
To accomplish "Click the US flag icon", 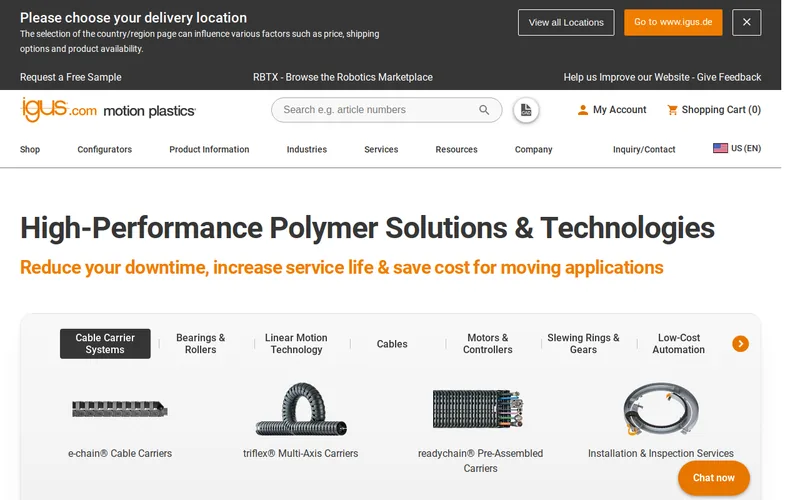I will pos(720,148).
